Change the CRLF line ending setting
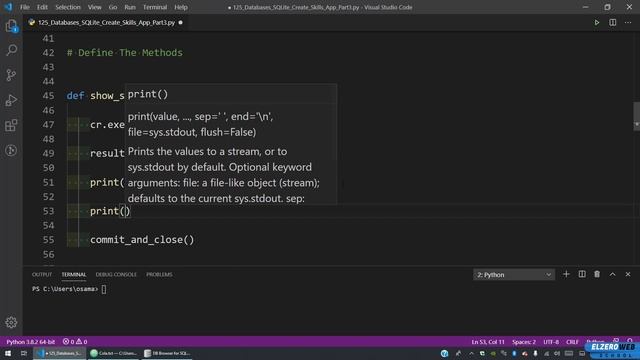Viewport: 640px width, 360px height. tap(572, 342)
